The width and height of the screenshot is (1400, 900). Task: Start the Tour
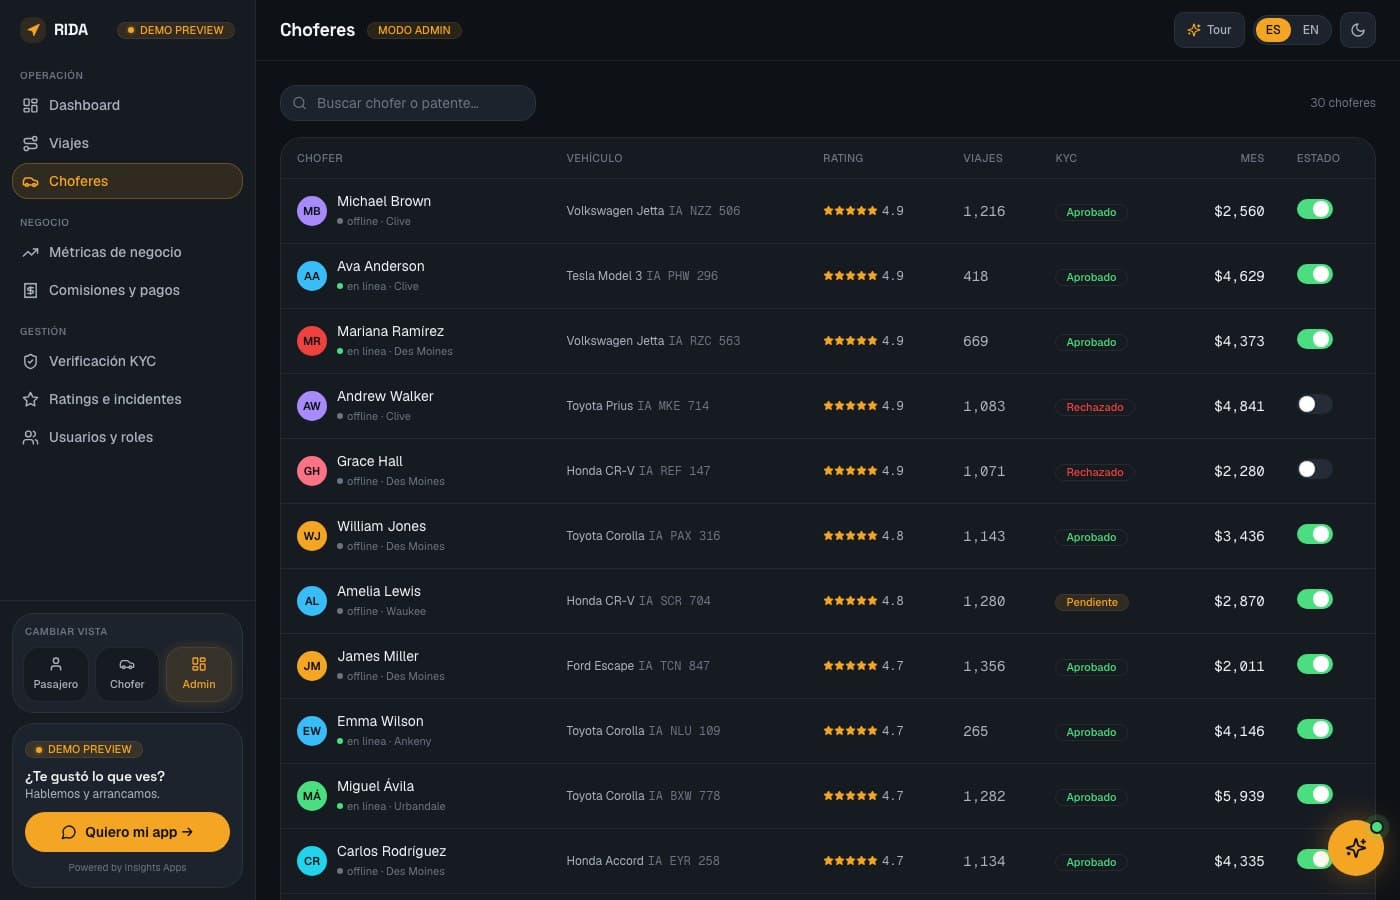pyautogui.click(x=1209, y=30)
